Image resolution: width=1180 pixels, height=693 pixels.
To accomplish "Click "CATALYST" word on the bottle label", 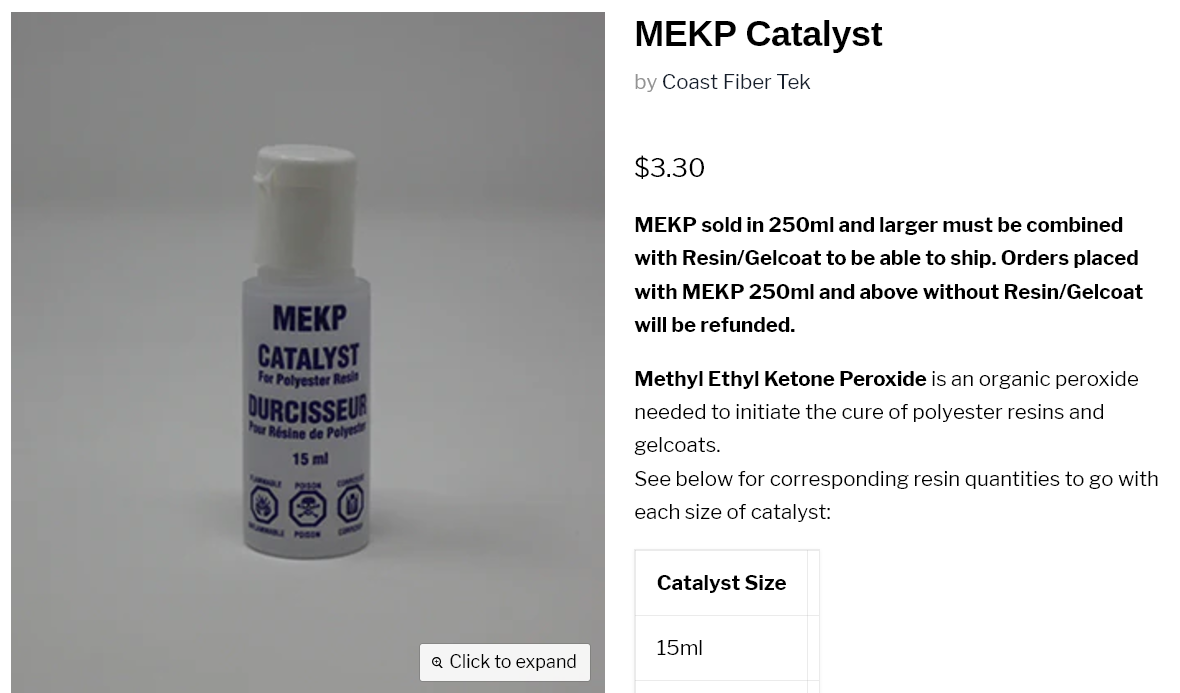I will click(x=308, y=356).
